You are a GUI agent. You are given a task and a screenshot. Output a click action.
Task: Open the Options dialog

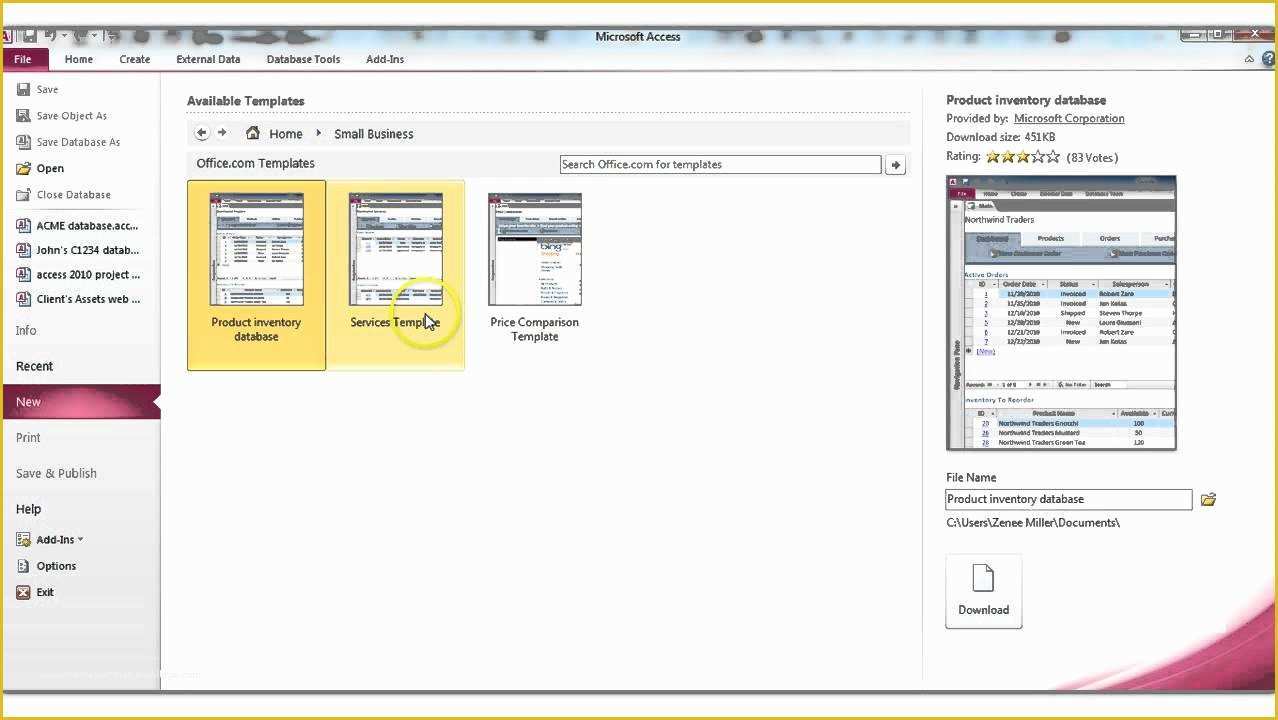46,566
